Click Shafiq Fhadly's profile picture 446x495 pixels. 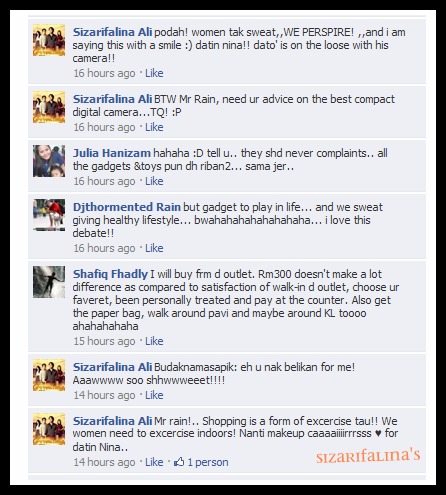49,282
